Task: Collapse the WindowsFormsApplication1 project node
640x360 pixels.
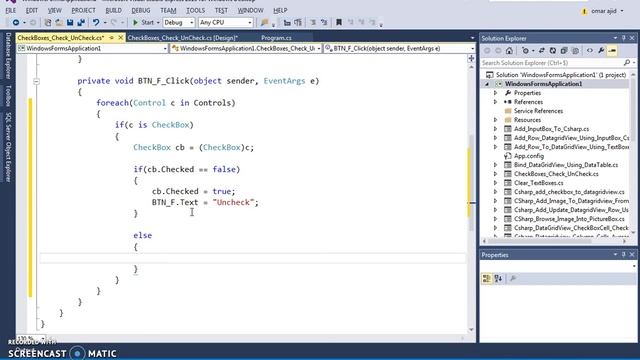Action: (487, 84)
